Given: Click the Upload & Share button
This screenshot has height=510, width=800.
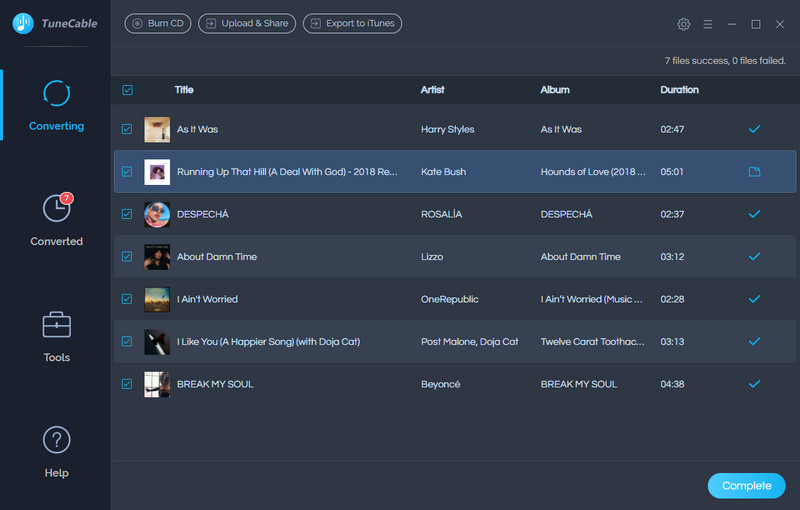Looking at the screenshot, I should [x=247, y=23].
